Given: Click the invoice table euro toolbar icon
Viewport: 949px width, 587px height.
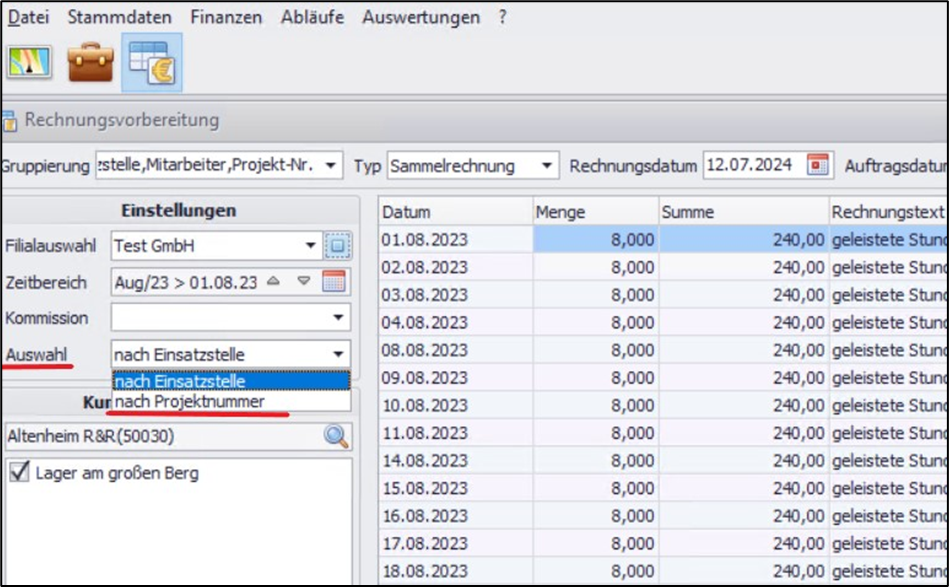Looking at the screenshot, I should (x=151, y=63).
